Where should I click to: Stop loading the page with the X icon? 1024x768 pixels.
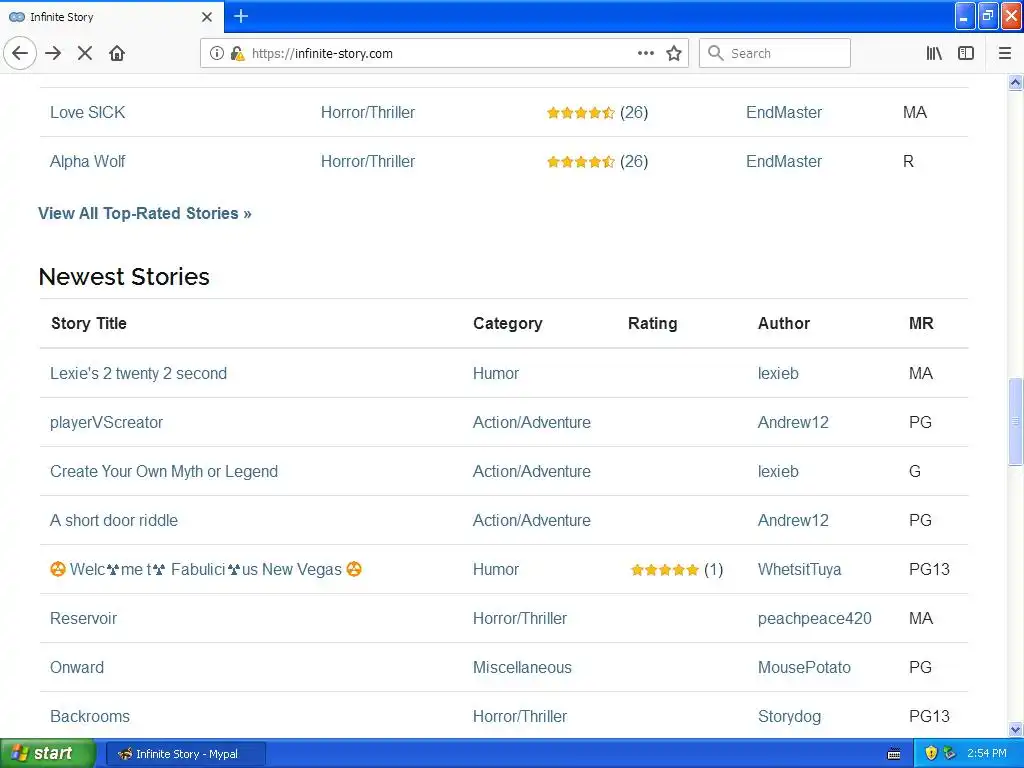(85, 53)
